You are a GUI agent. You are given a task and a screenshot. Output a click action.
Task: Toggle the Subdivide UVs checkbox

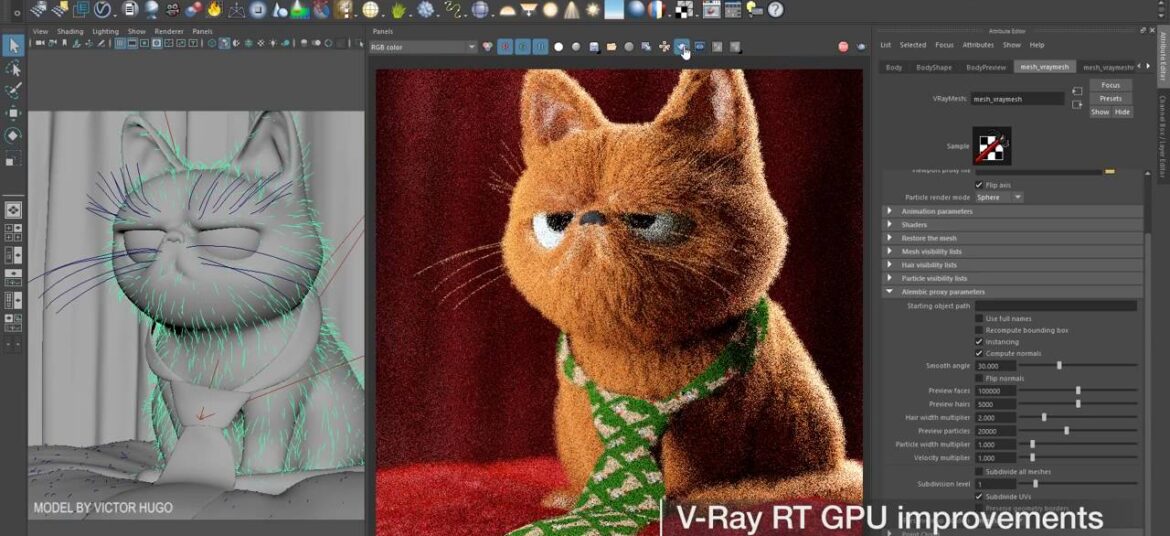click(979, 496)
